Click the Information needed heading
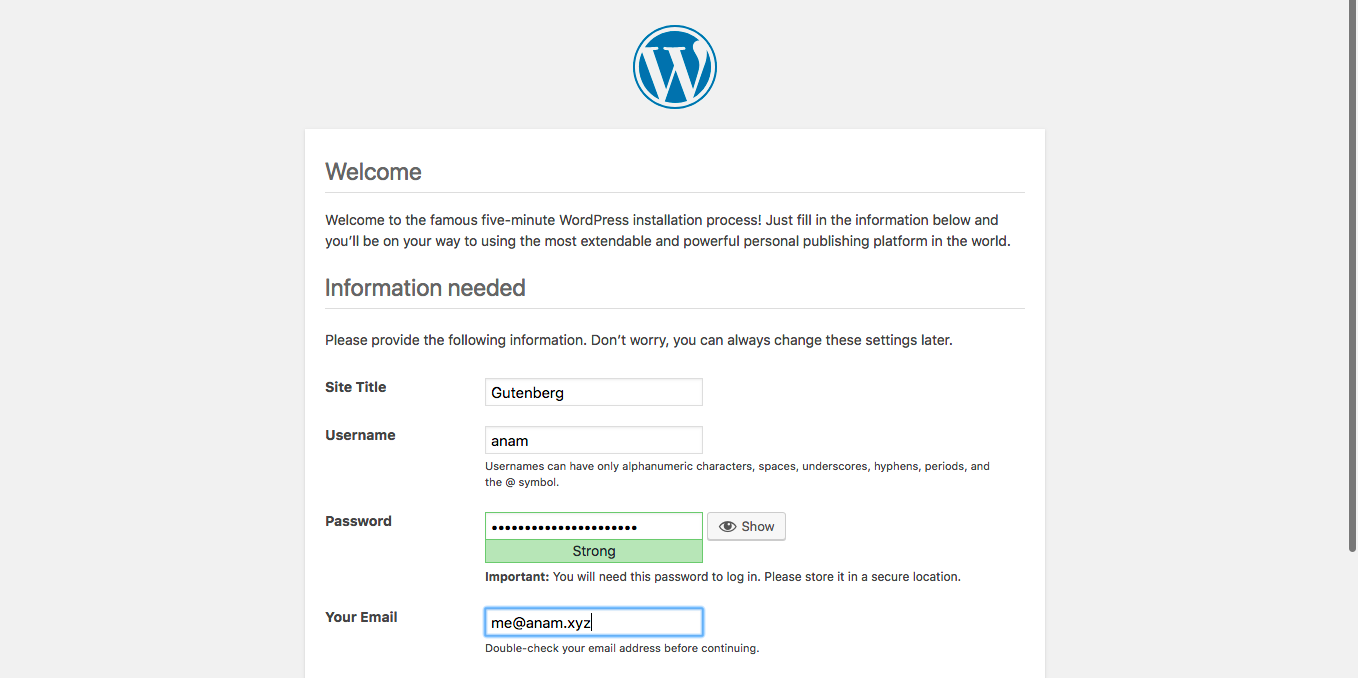1358x678 pixels. point(425,288)
